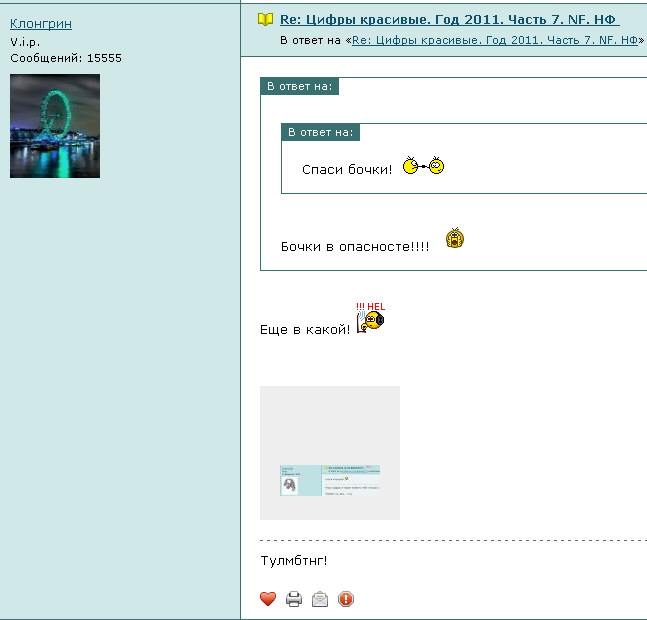Viewport: 647px width, 620px height.
Task: Click the red heart like icon
Action: (268, 599)
